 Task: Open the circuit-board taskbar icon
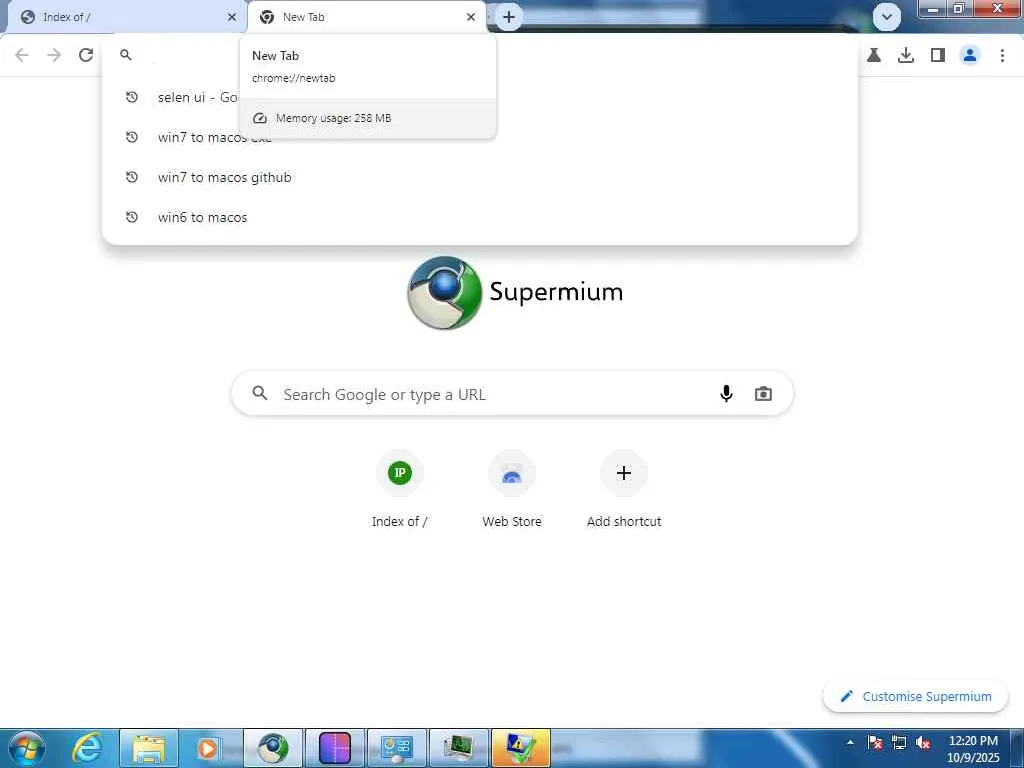458,748
